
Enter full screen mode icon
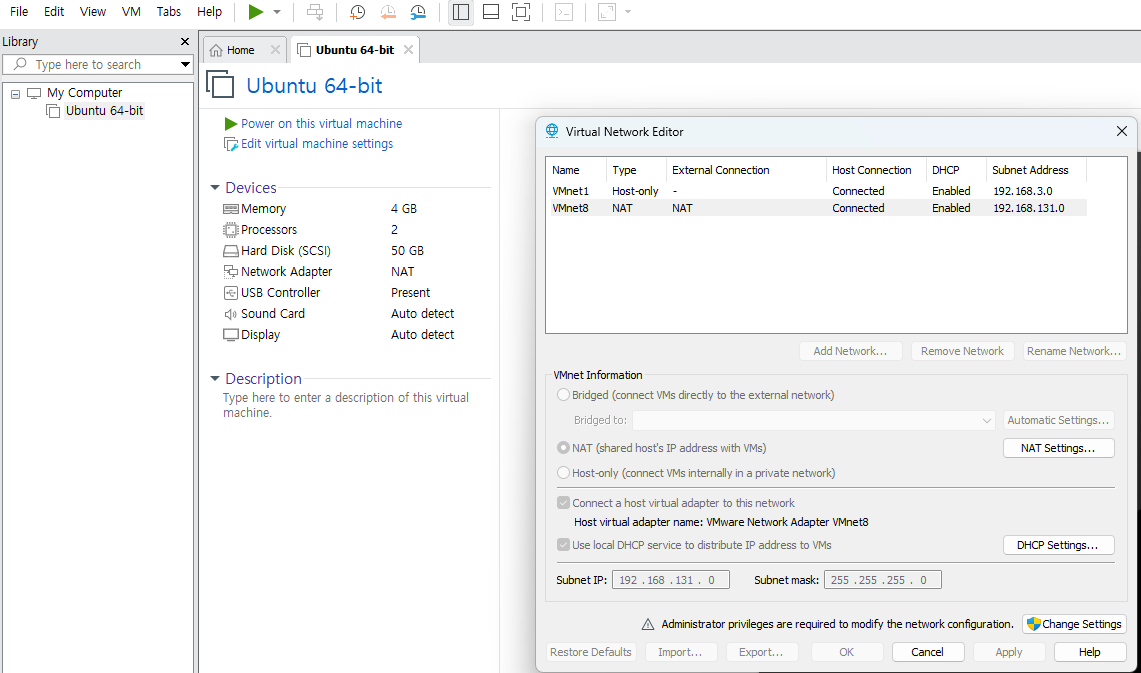click(521, 12)
